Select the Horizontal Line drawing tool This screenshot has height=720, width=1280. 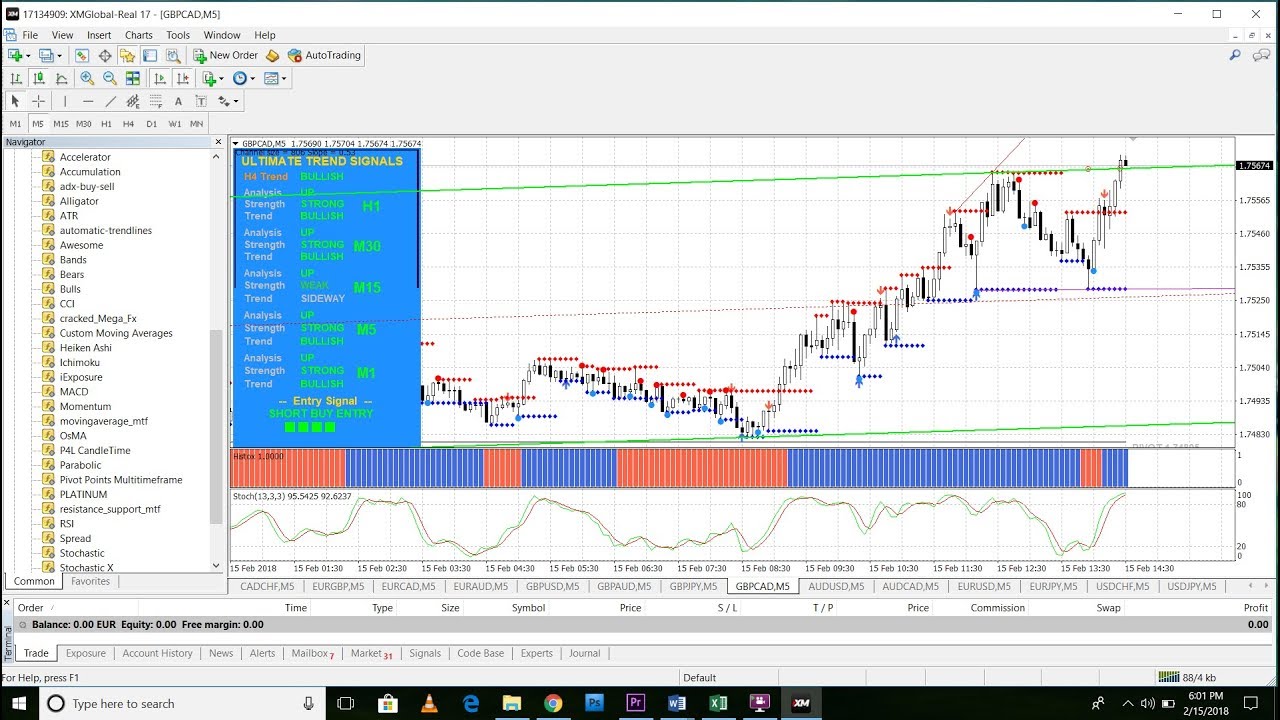[88, 101]
